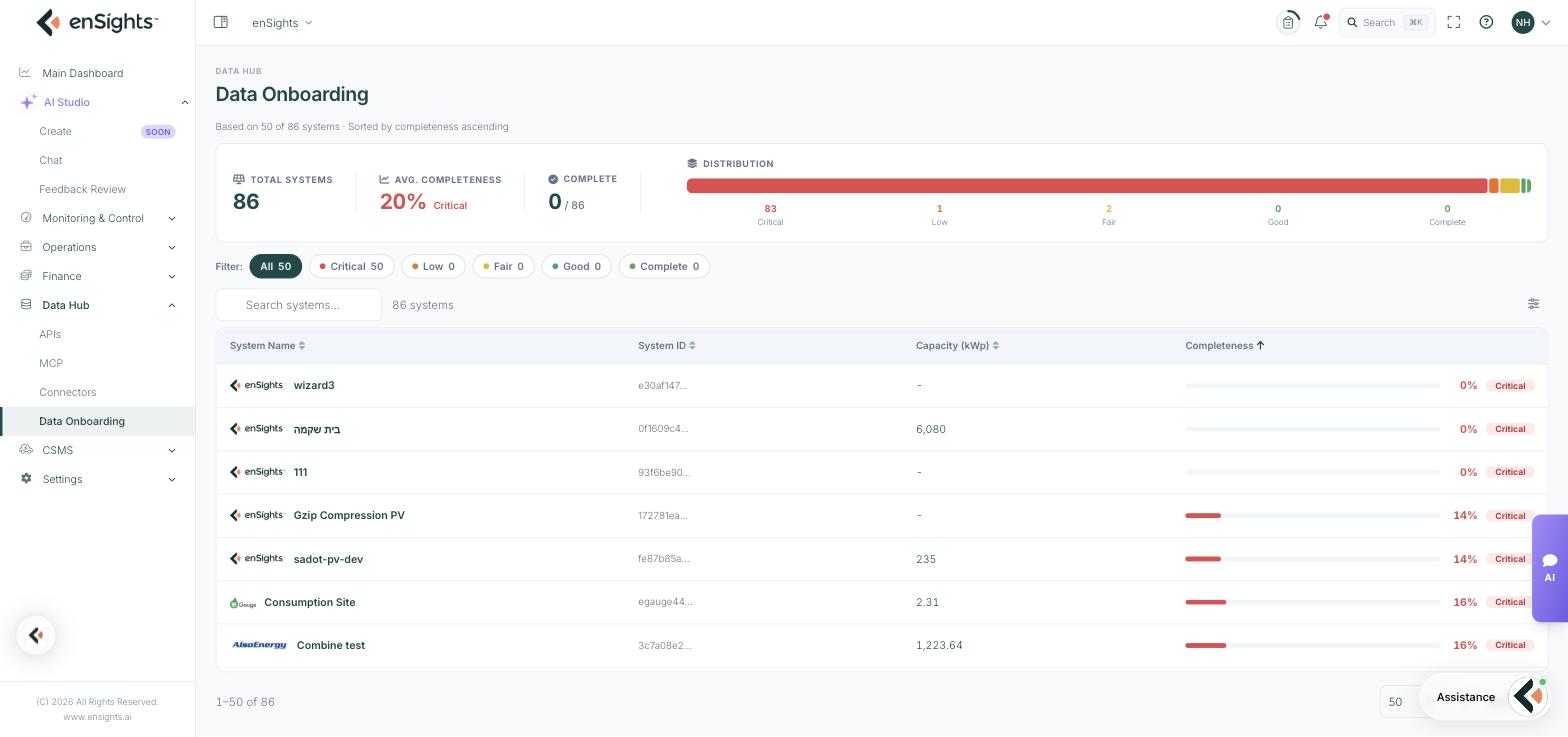The width and height of the screenshot is (1568, 737).
Task: Open table column settings icon
Action: (1533, 304)
